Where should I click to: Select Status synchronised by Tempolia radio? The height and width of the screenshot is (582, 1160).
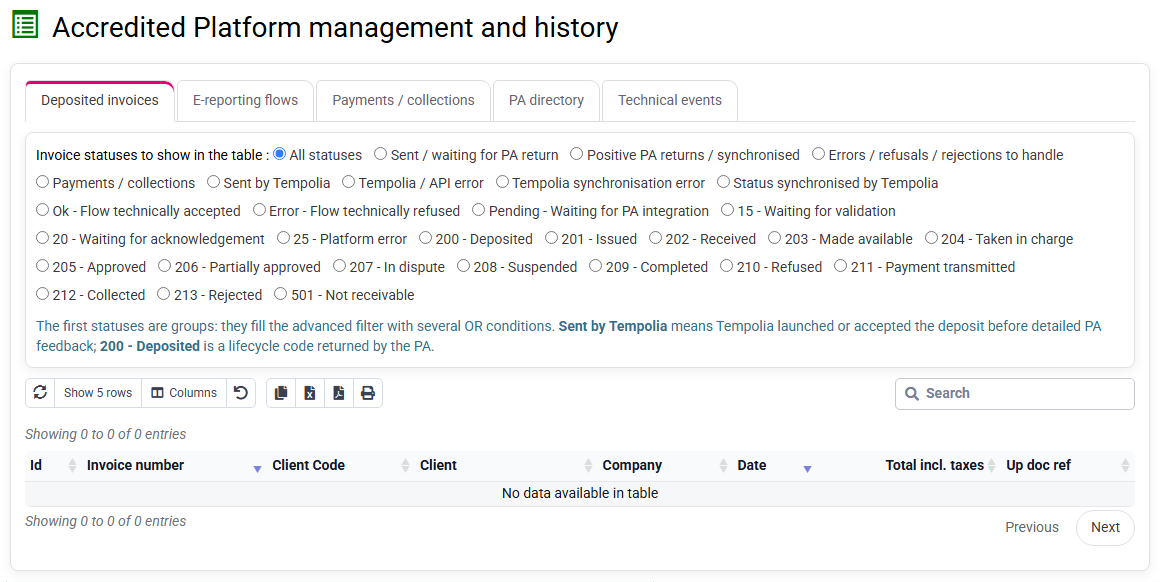pos(724,182)
